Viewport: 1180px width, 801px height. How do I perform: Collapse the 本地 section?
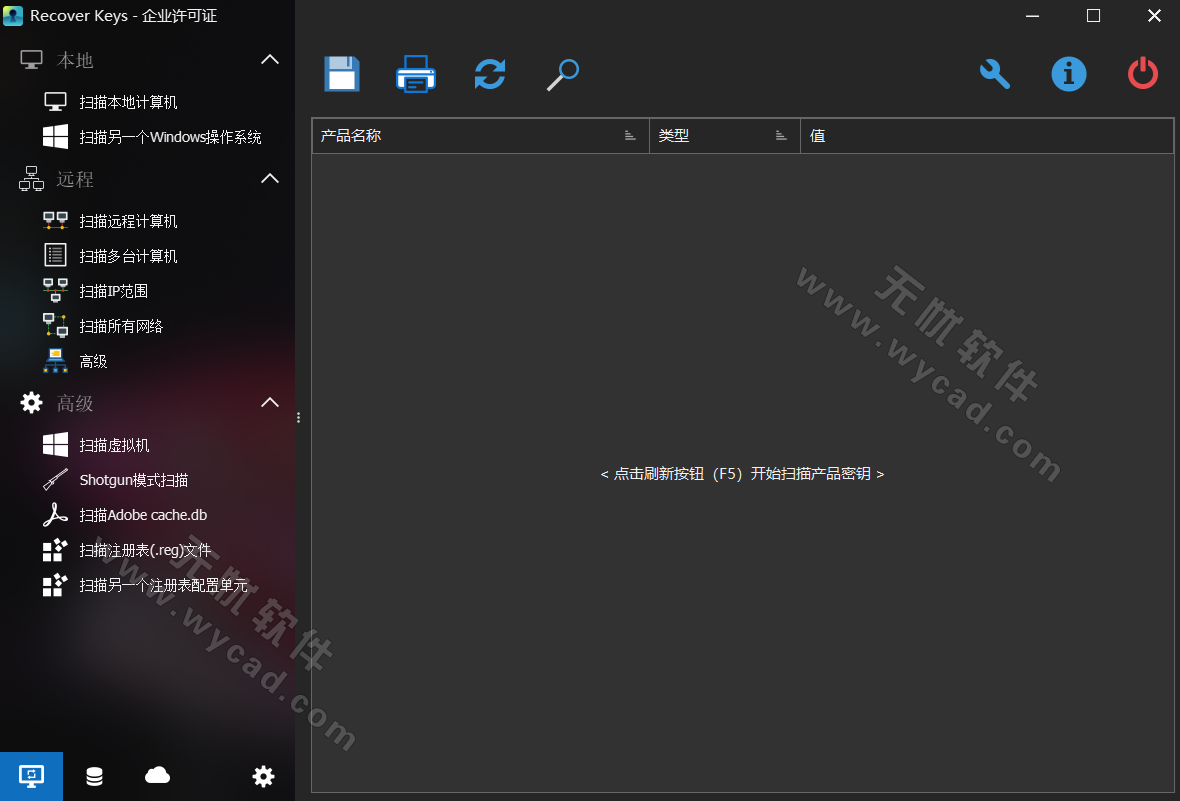point(270,60)
